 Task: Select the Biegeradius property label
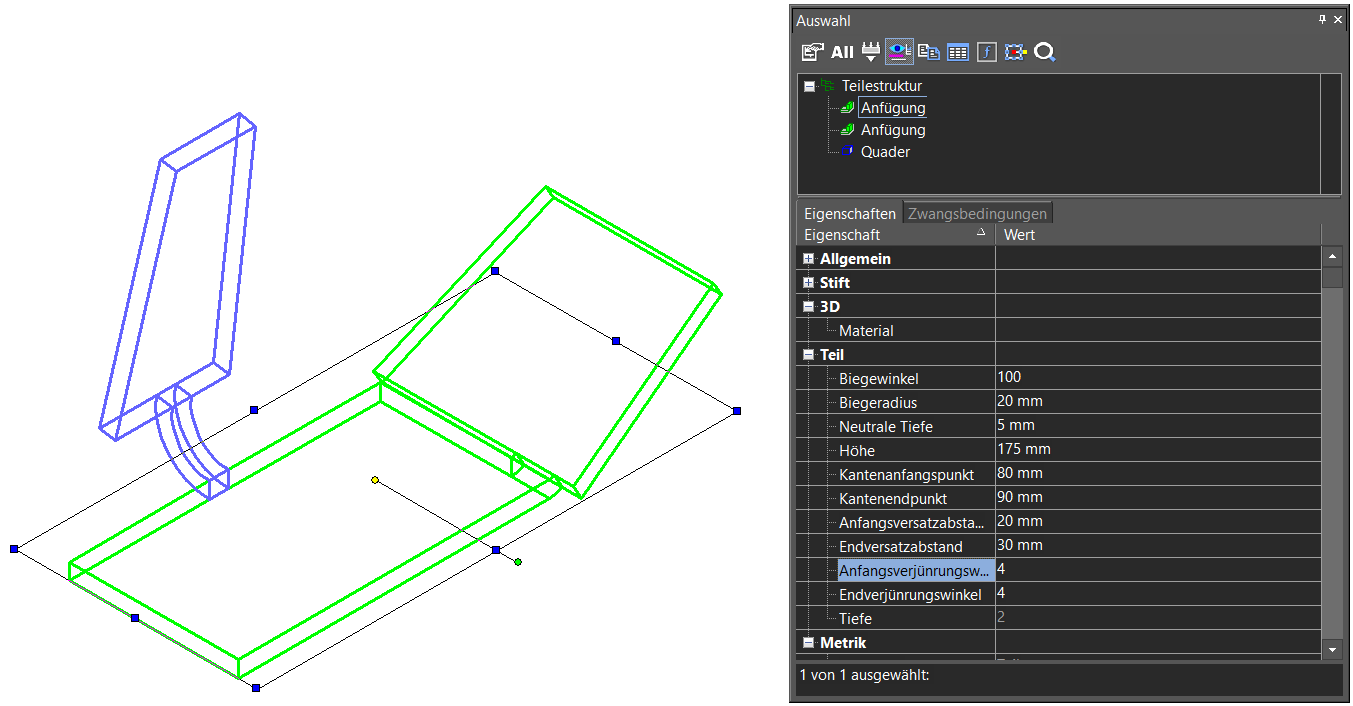(878, 403)
